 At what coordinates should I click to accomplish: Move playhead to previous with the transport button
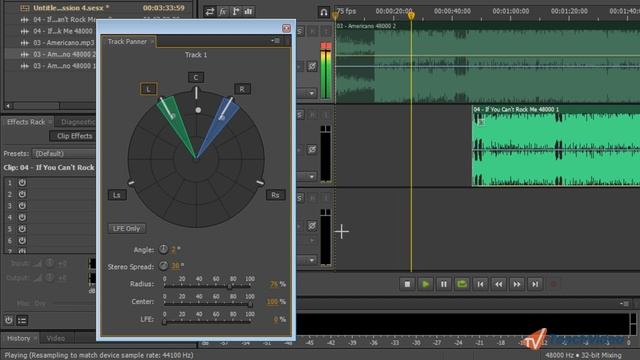point(480,284)
